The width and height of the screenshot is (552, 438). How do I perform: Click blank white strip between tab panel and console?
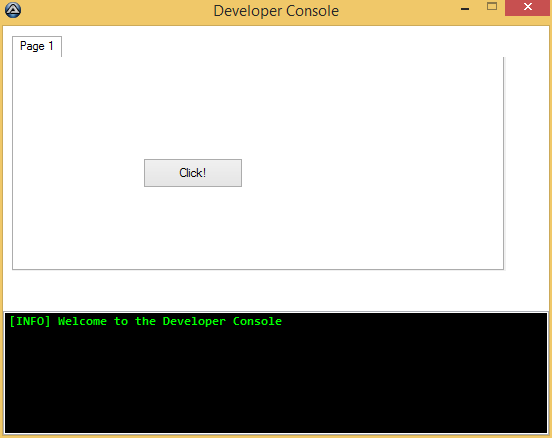click(x=276, y=290)
